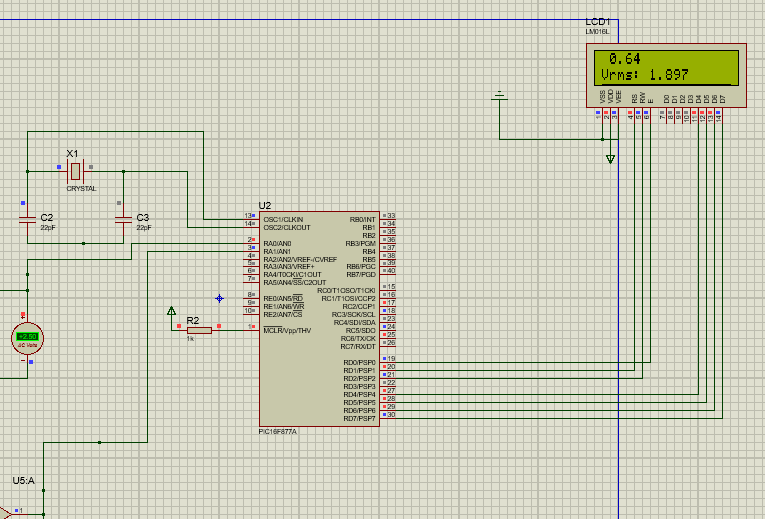
Task: Select capacitor C2 symbol
Action: point(27,220)
